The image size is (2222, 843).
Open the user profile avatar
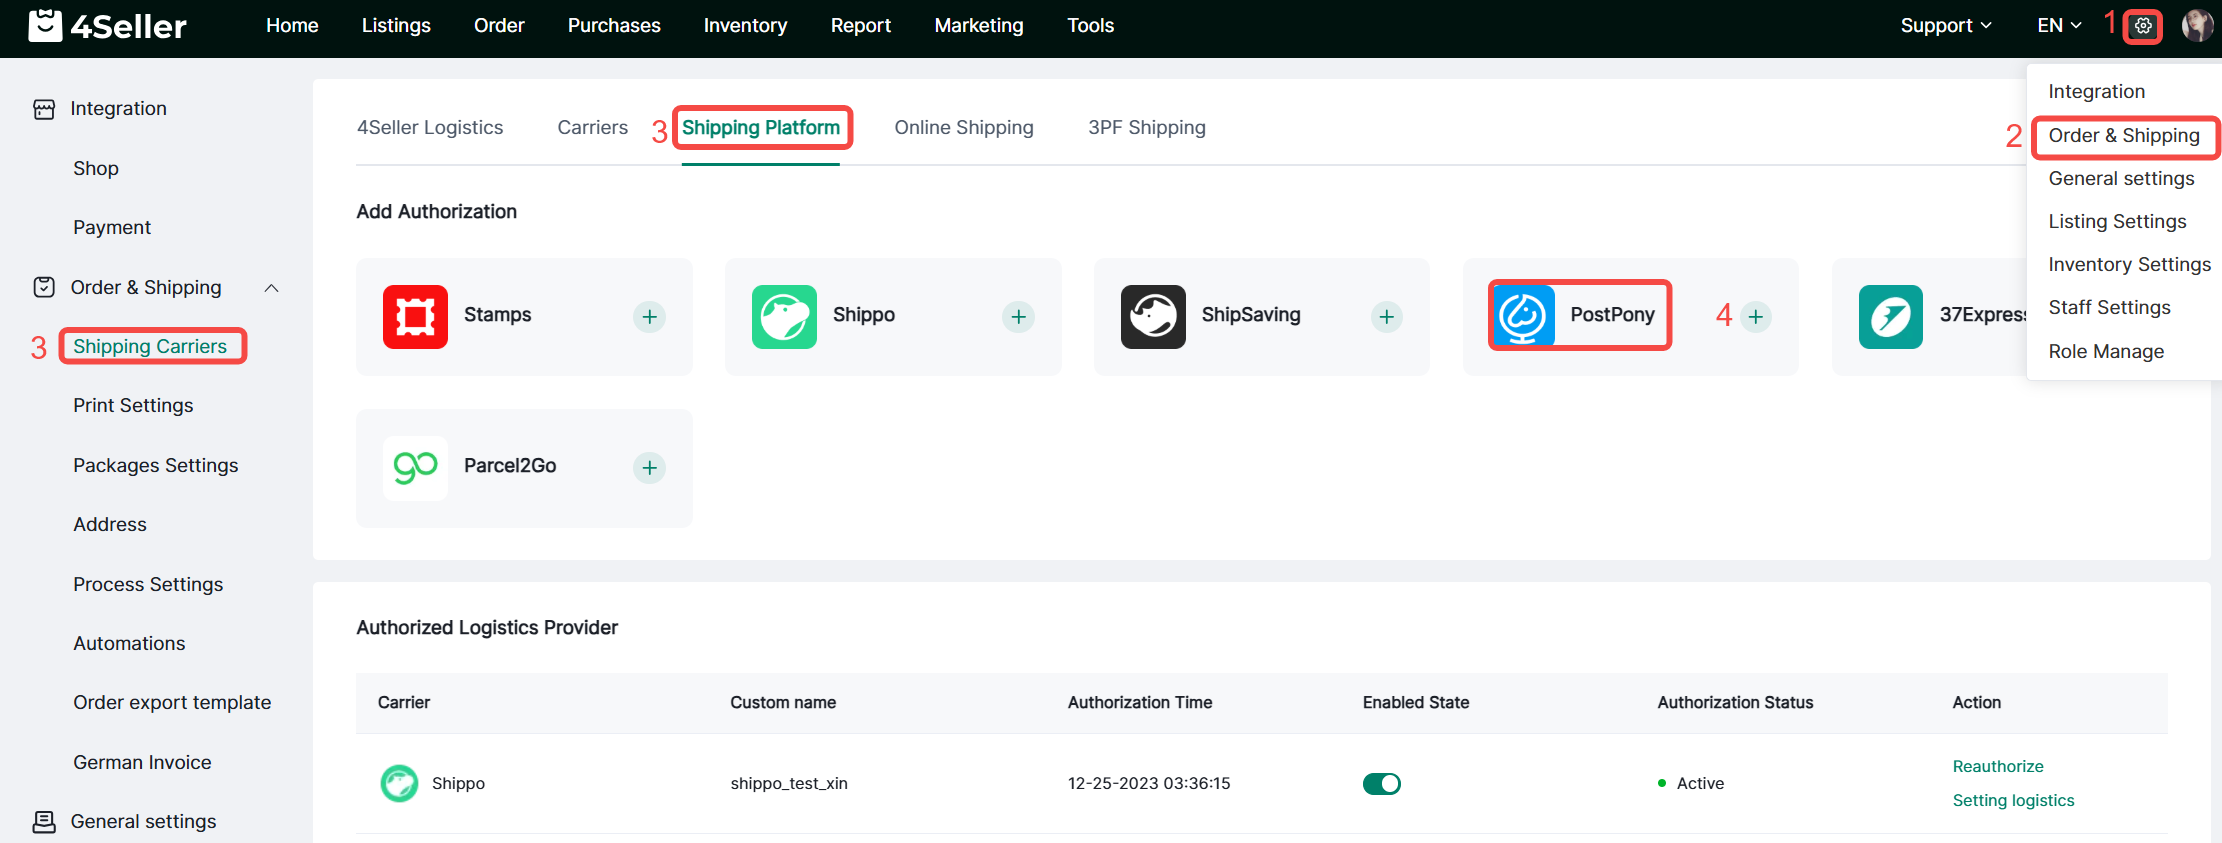(2196, 26)
